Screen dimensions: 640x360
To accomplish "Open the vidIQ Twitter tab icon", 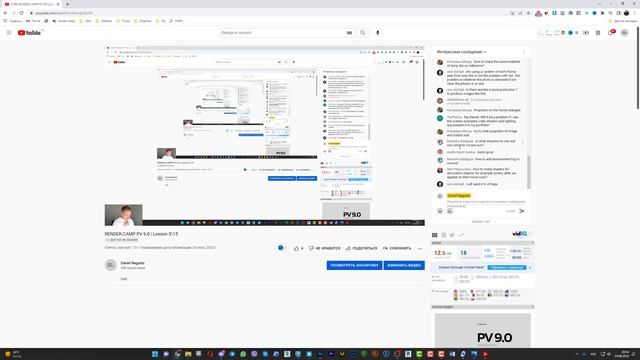I will [x=452, y=235].
